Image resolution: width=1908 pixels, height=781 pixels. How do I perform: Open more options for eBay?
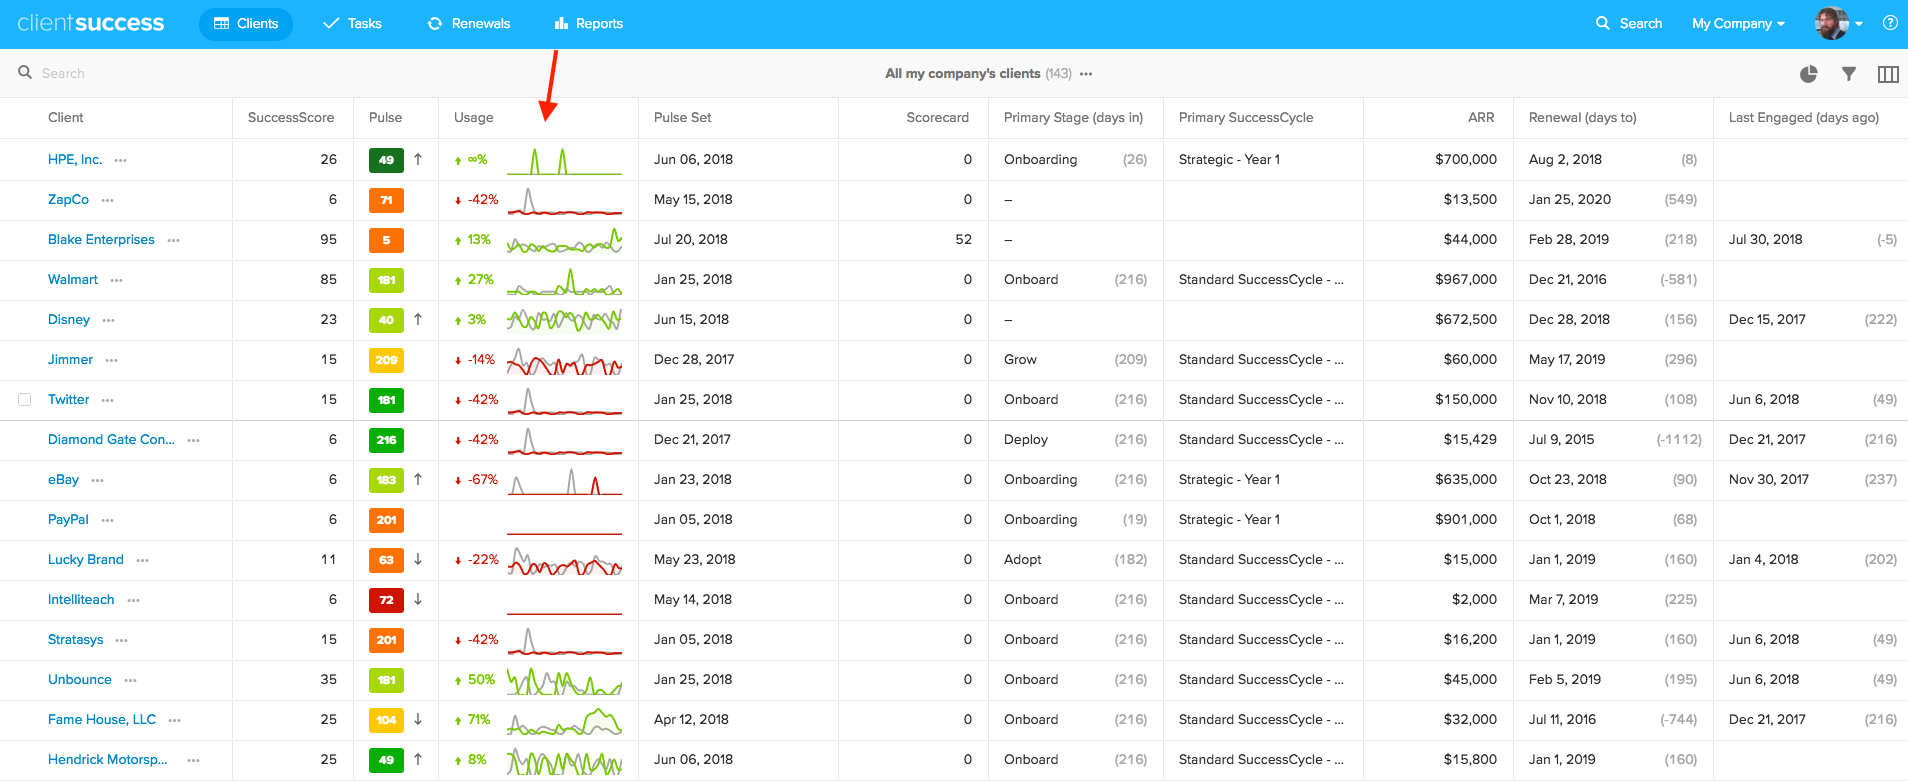98,481
